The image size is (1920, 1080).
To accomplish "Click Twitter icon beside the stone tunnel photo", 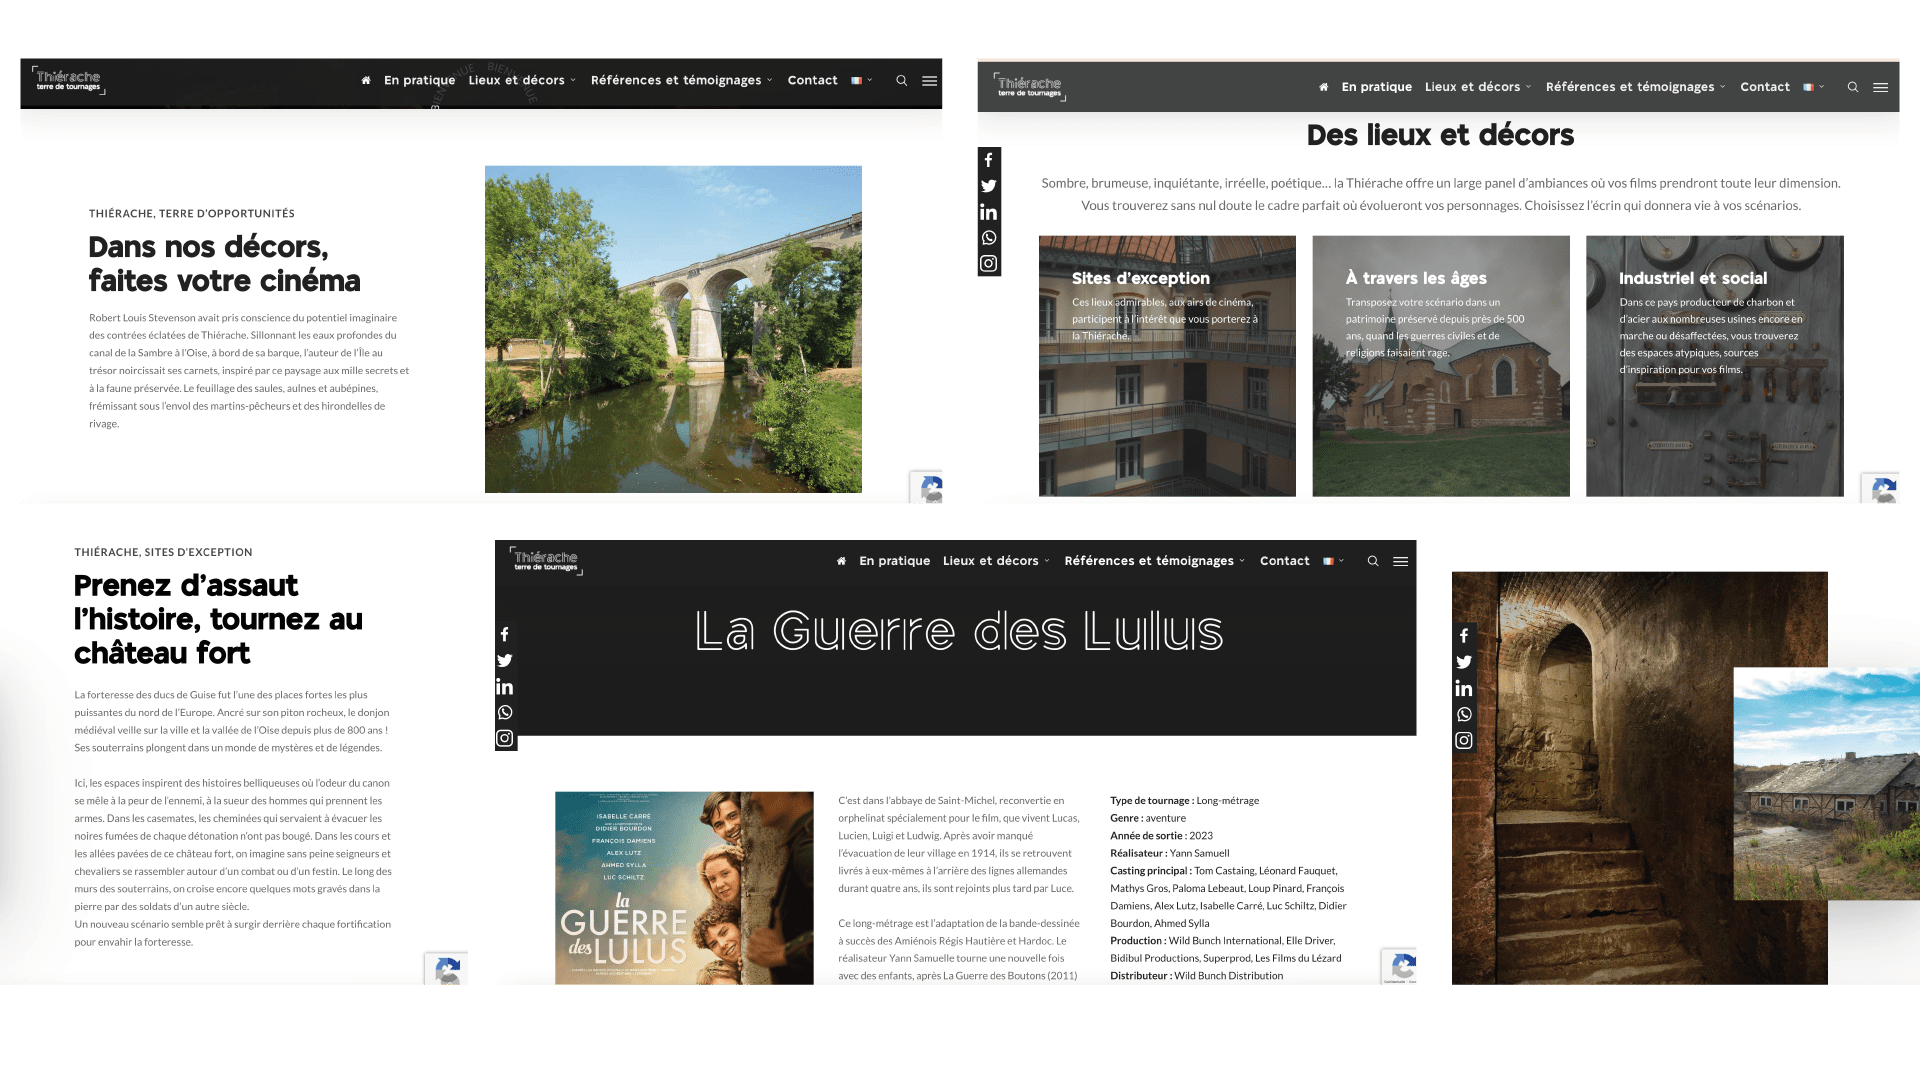I will tap(1464, 662).
